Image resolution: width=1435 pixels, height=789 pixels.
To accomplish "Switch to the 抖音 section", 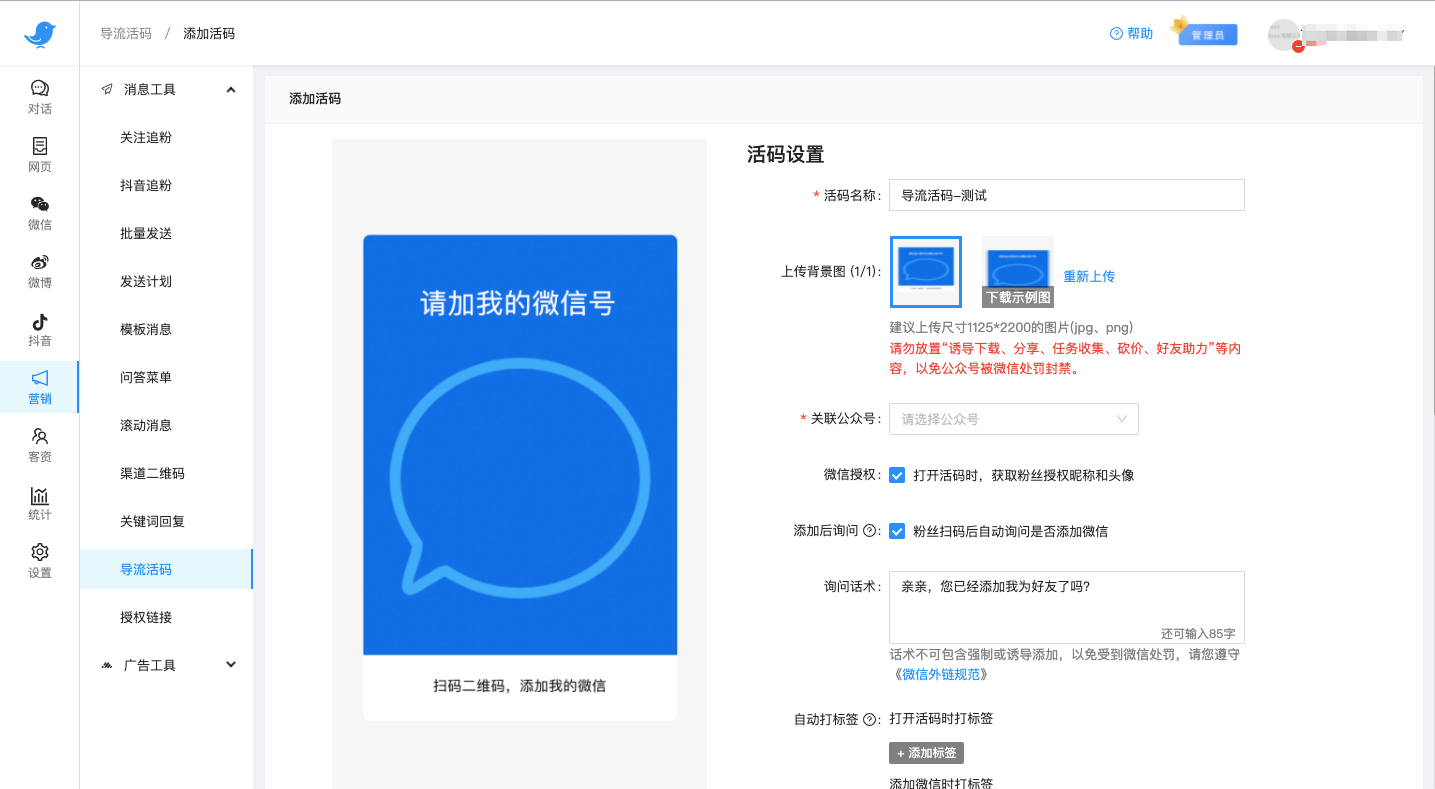I will click(x=39, y=329).
